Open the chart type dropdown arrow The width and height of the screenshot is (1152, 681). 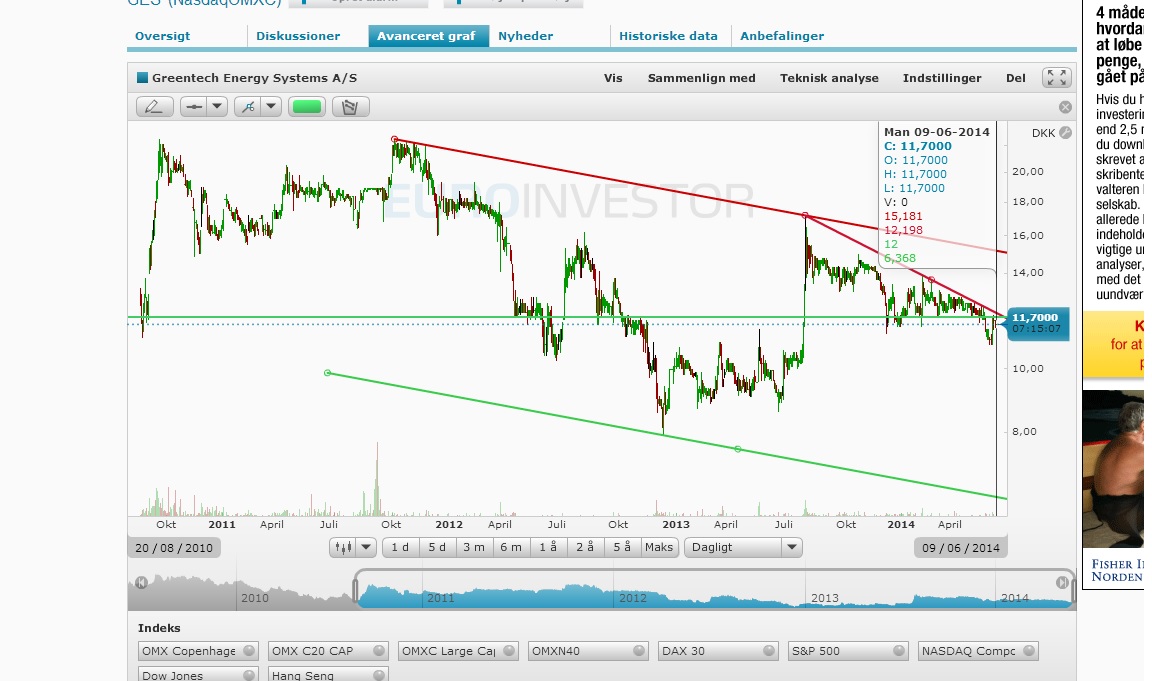(366, 547)
